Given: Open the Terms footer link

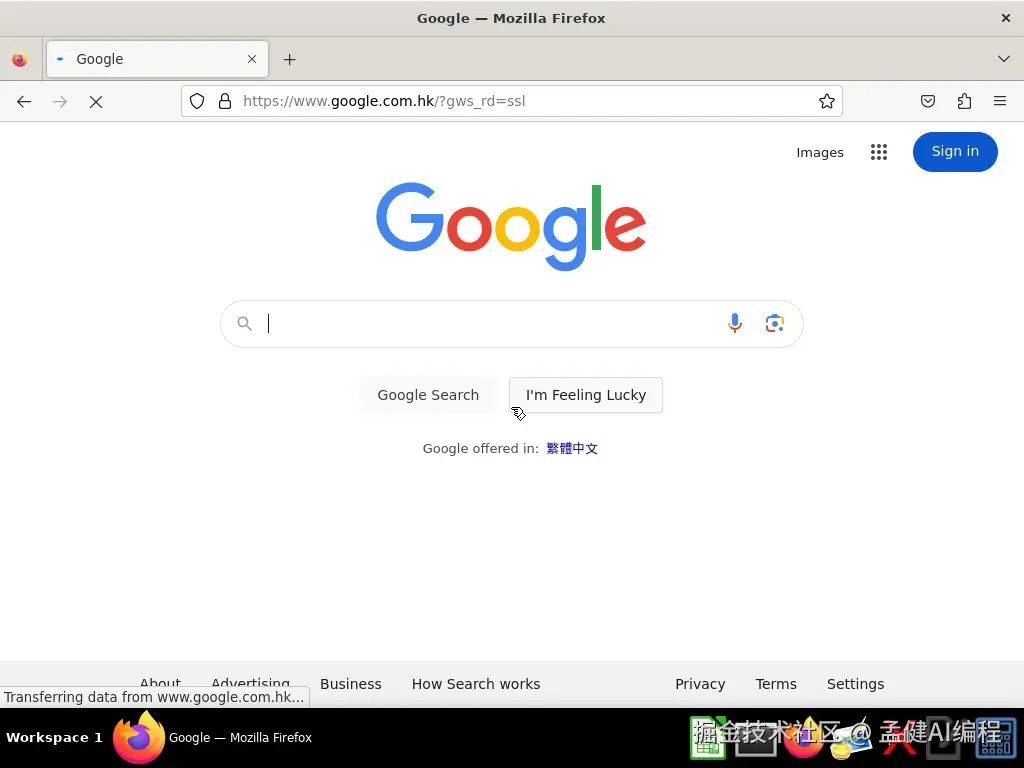Looking at the screenshot, I should coord(776,684).
